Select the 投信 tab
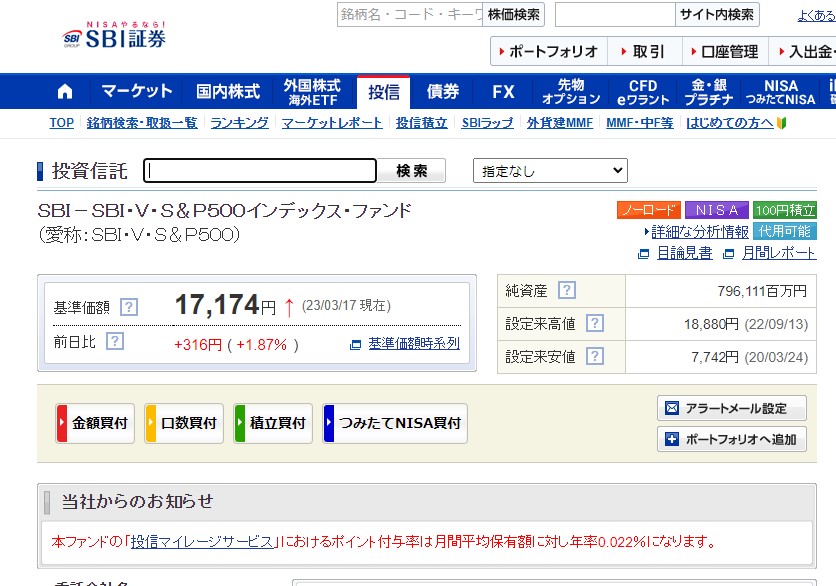The width and height of the screenshot is (836, 586). (x=383, y=92)
